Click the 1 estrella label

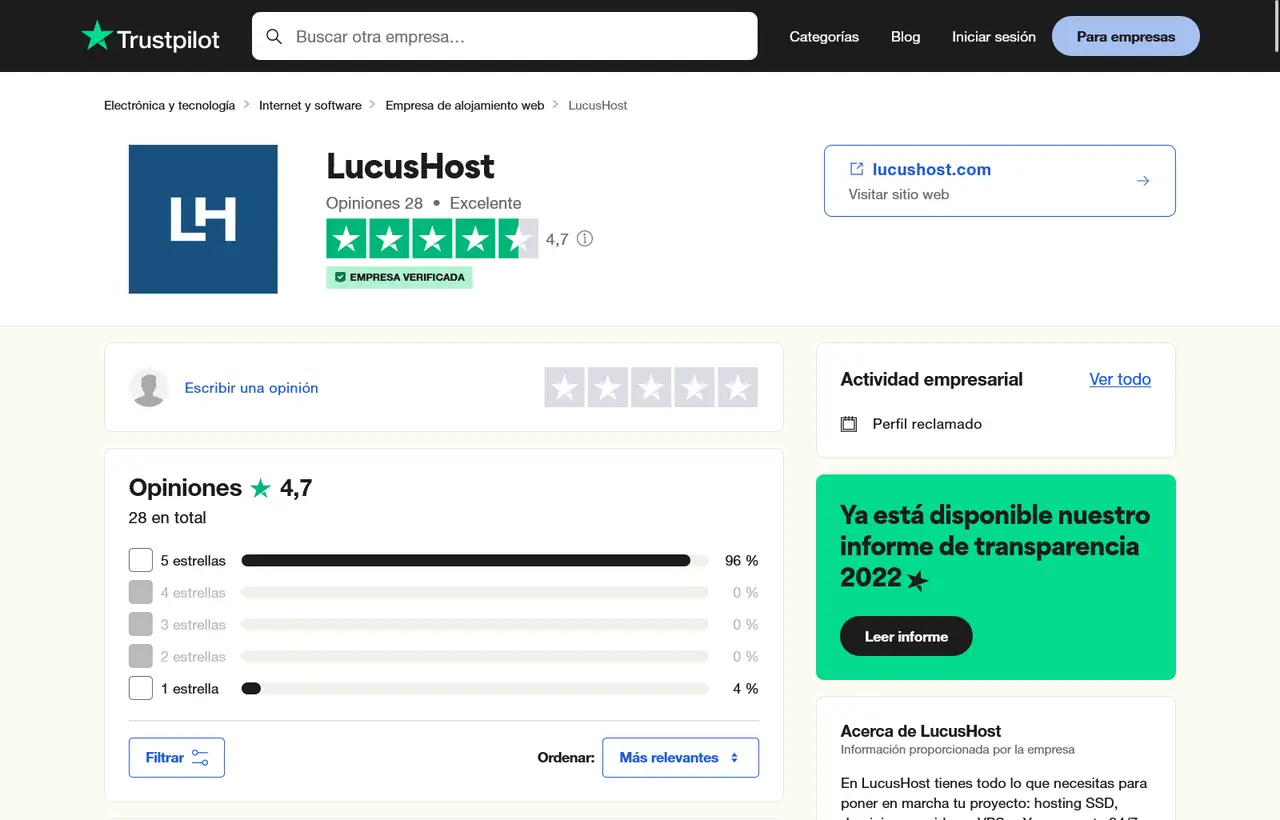[x=190, y=689]
